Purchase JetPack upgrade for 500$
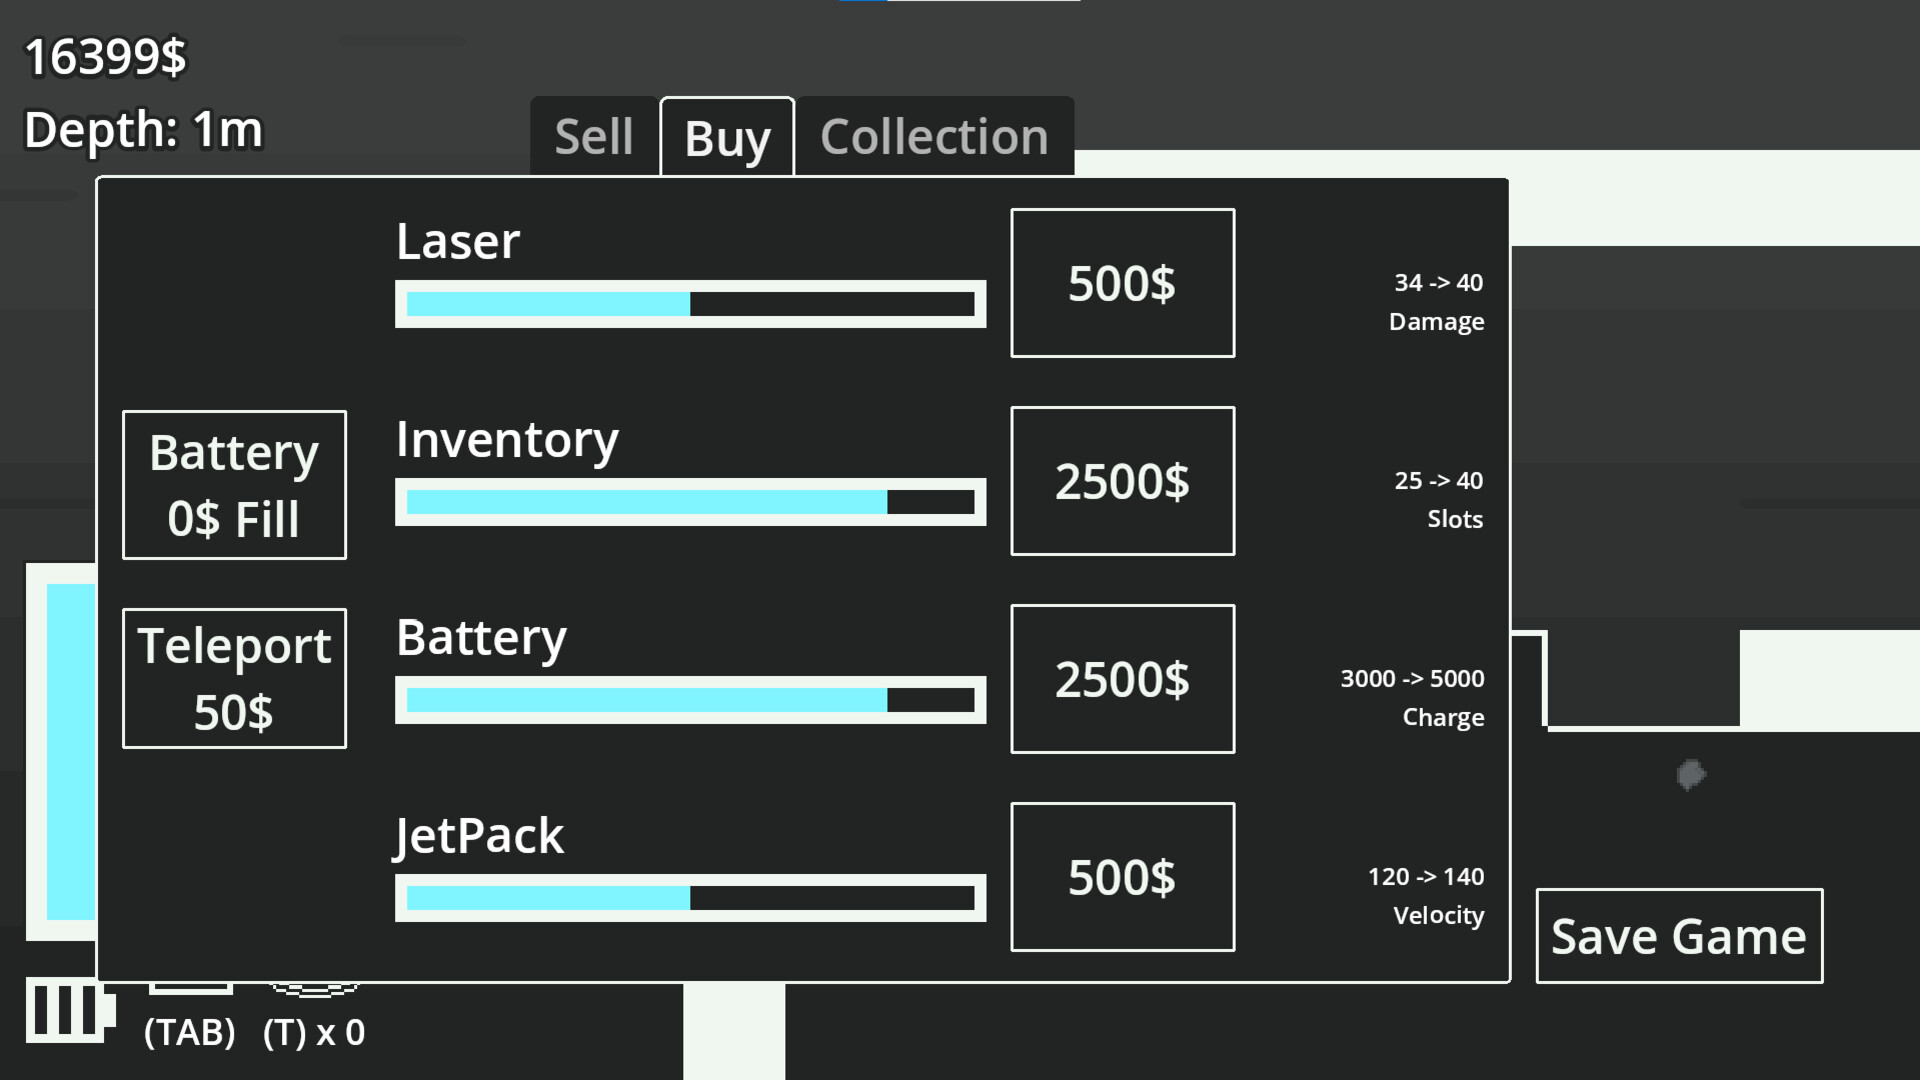 [1122, 877]
